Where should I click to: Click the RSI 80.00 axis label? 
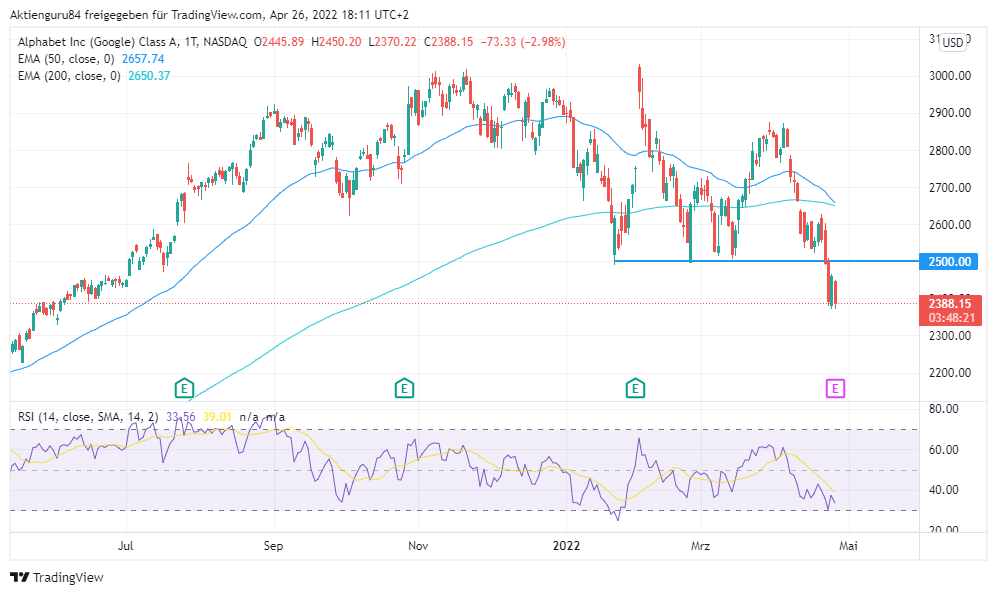[x=944, y=409]
